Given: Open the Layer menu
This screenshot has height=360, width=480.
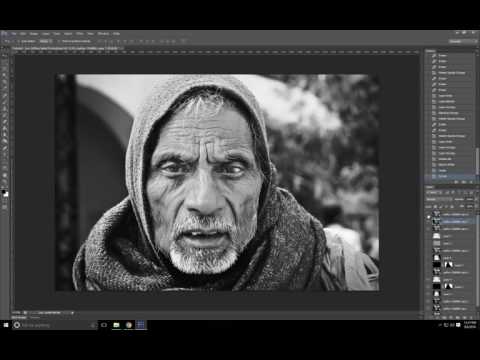Looking at the screenshot, I should [x=46, y=34].
